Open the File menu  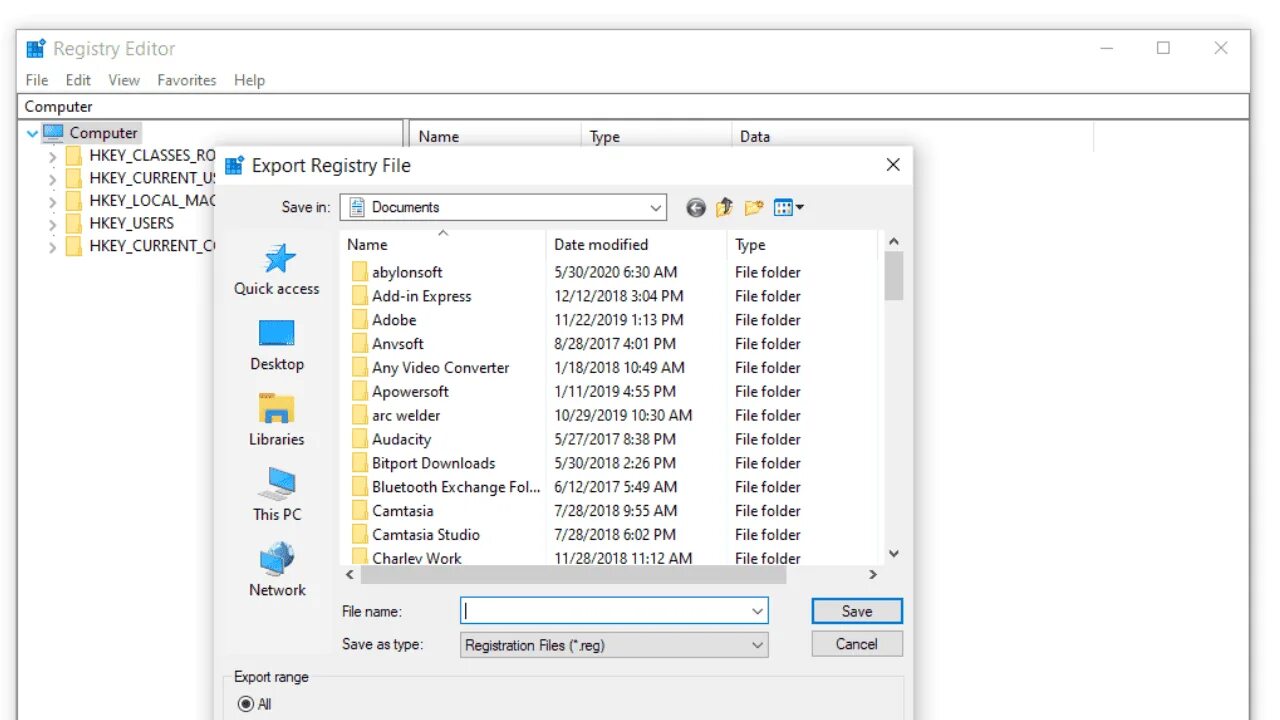[x=37, y=80]
